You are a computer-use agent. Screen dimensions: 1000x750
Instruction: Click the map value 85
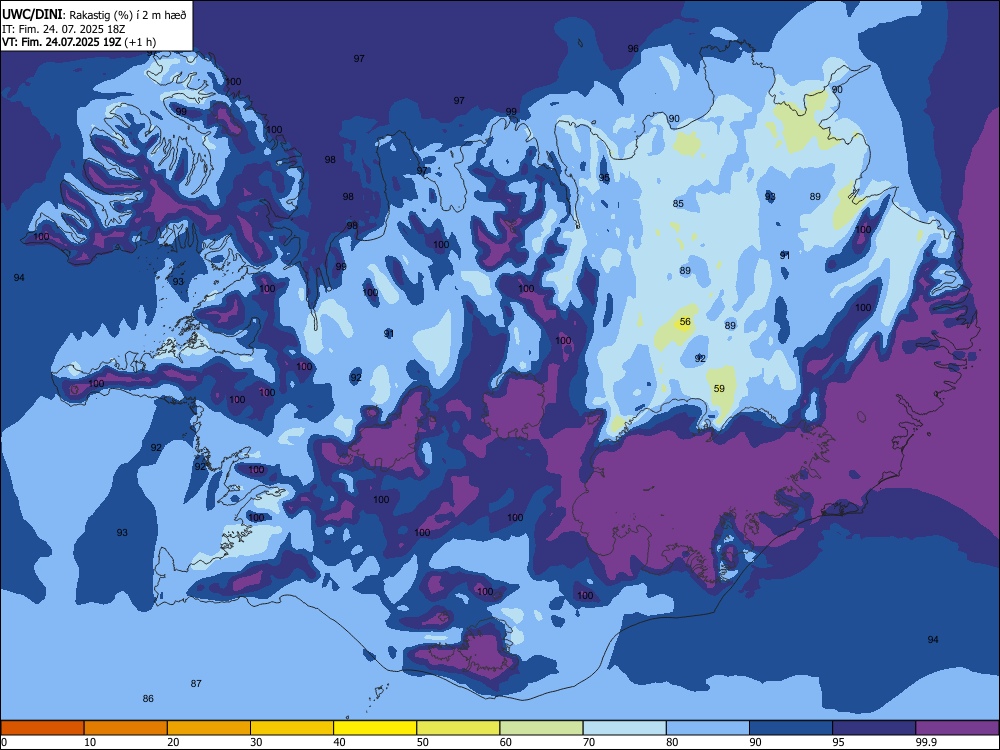point(678,203)
